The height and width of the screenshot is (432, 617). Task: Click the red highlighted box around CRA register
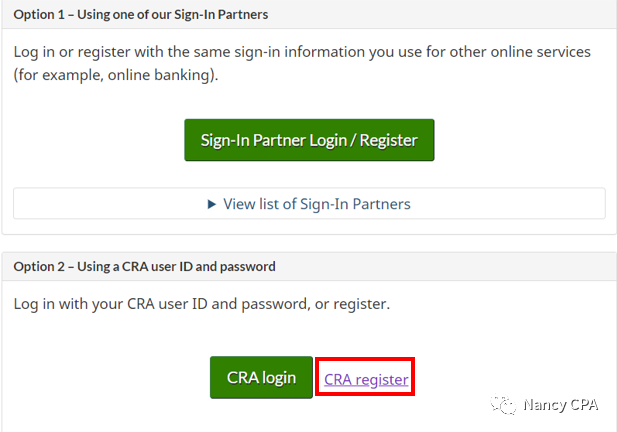click(365, 377)
